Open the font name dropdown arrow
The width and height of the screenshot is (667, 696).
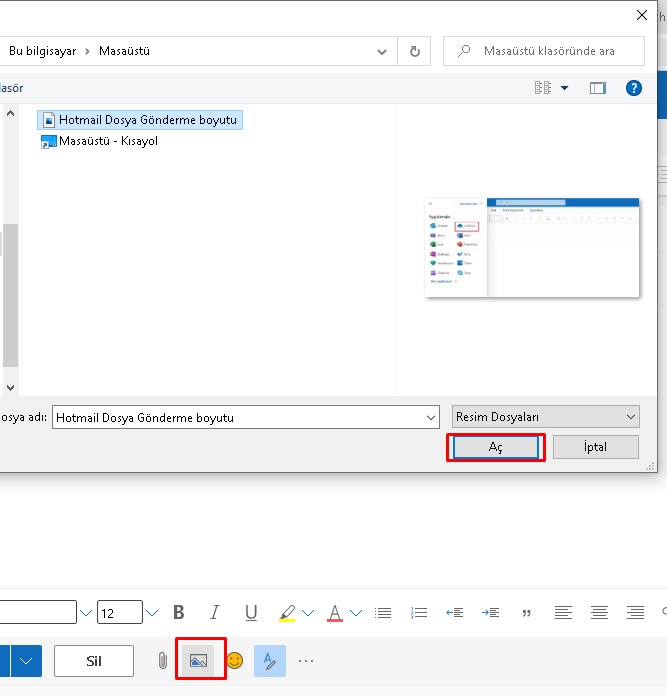86,613
